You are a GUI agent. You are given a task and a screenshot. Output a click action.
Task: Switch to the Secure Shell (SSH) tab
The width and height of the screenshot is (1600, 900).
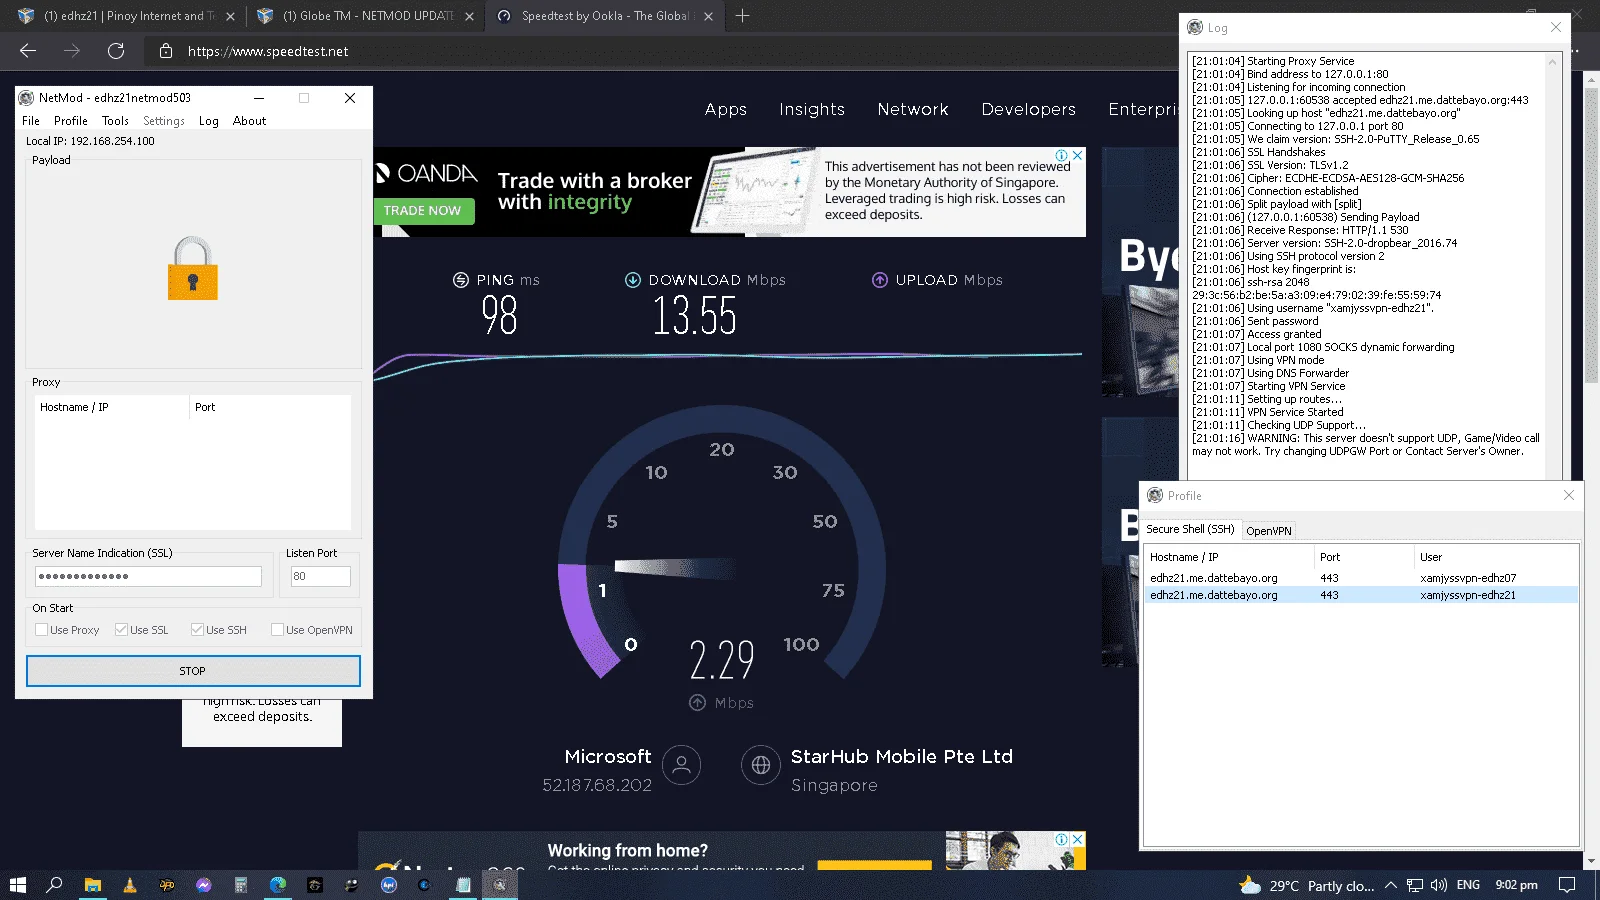(1190, 529)
